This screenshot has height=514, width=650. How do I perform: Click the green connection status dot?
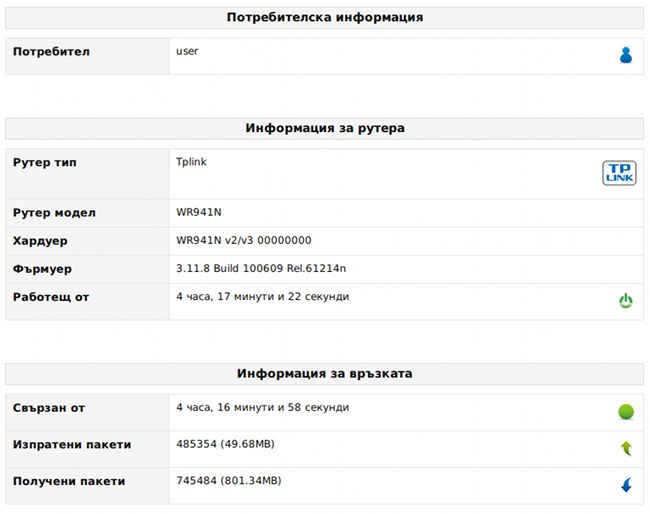coord(626,412)
